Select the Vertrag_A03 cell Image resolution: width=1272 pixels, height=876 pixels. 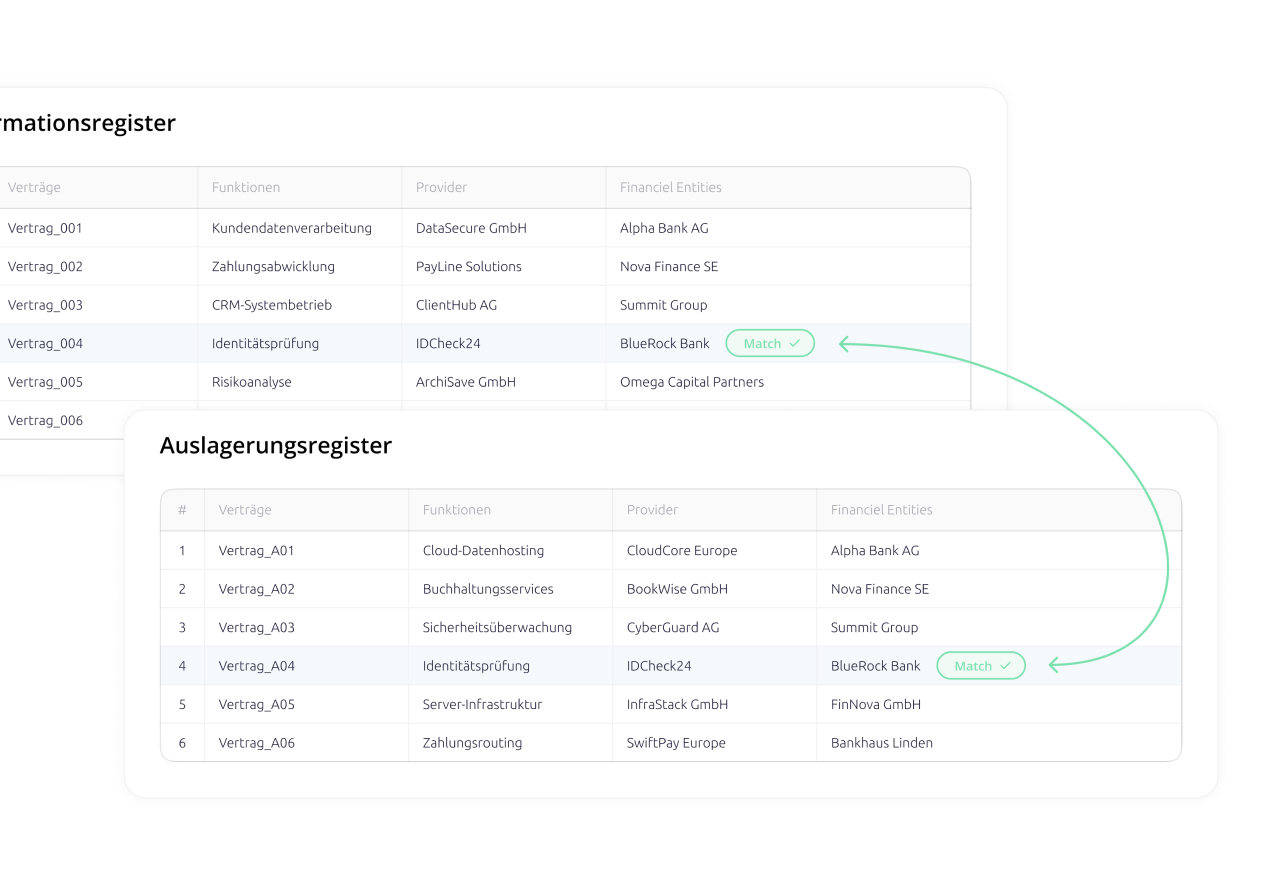coord(257,628)
